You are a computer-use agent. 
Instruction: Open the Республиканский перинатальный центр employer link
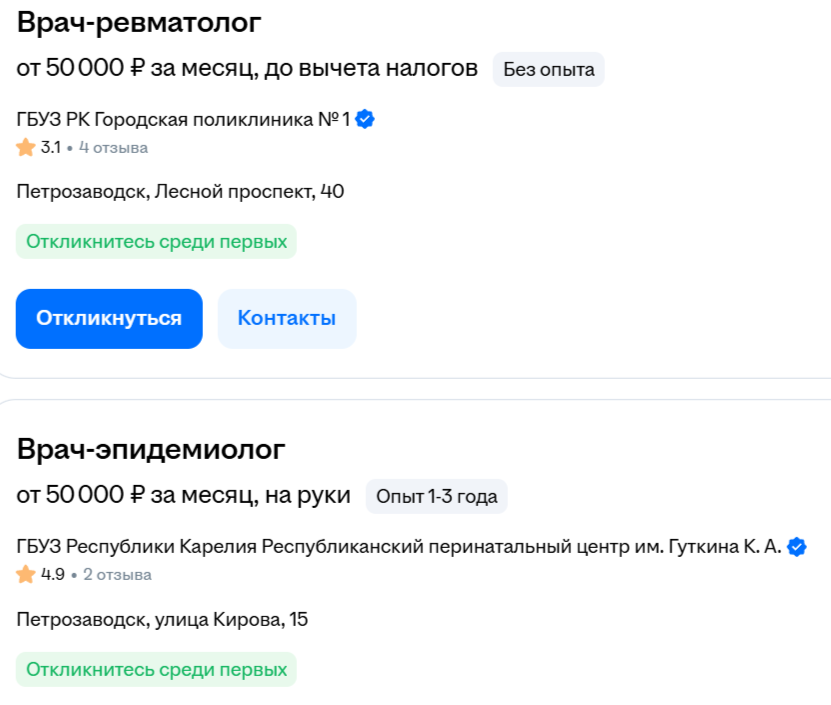[399, 547]
